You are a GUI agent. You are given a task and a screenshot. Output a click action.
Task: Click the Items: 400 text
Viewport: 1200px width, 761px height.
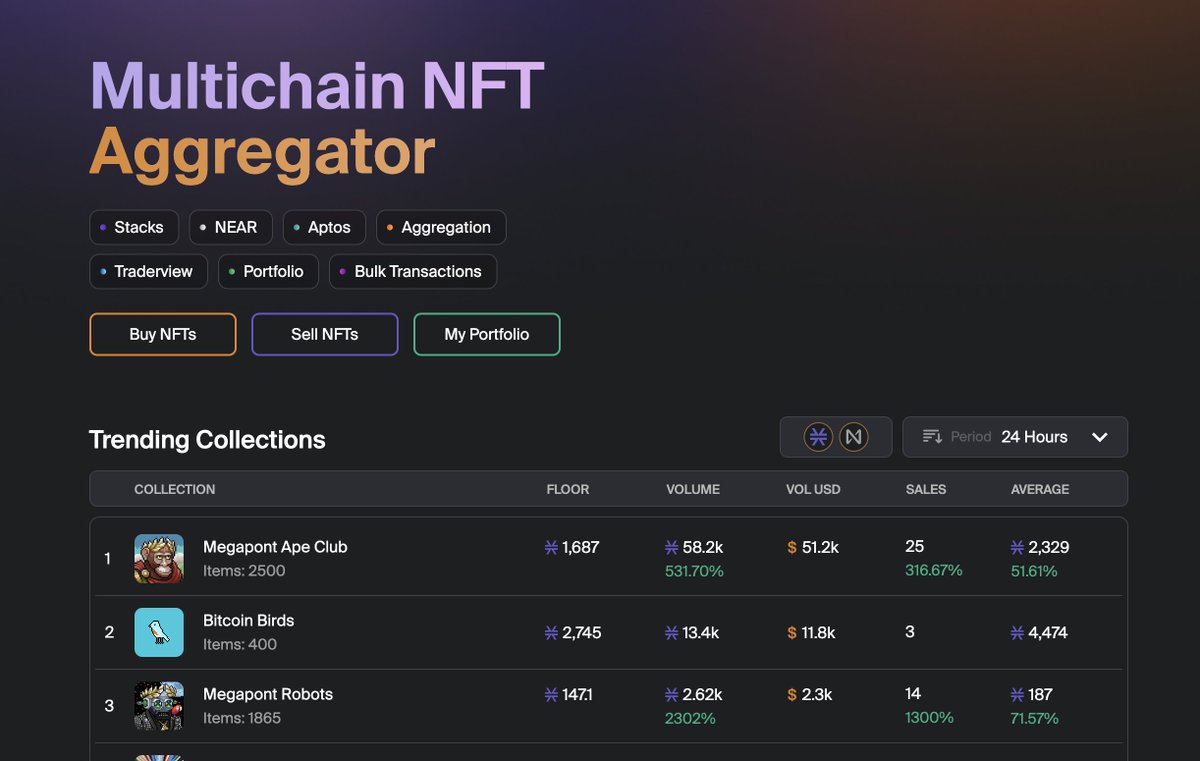click(240, 644)
